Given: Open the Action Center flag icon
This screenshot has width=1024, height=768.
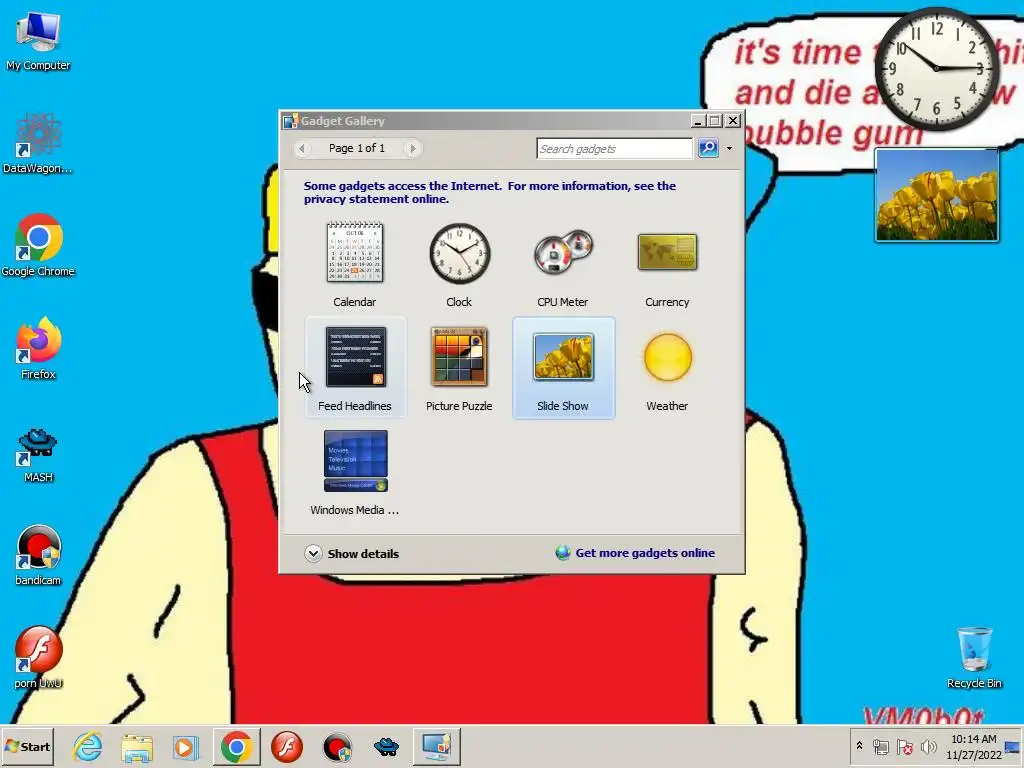Looking at the screenshot, I should click(x=904, y=746).
